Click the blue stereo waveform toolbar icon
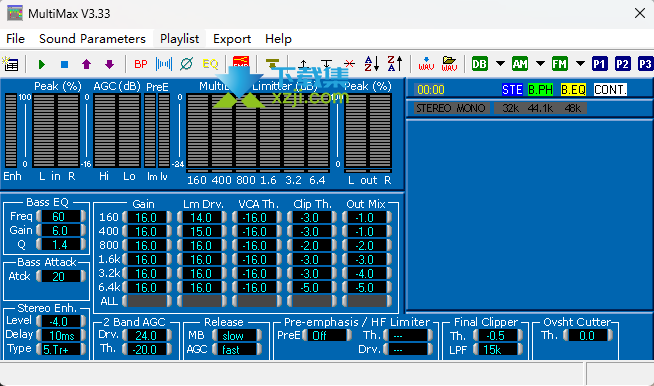Viewport: 654px width, 386px height. click(x=164, y=64)
